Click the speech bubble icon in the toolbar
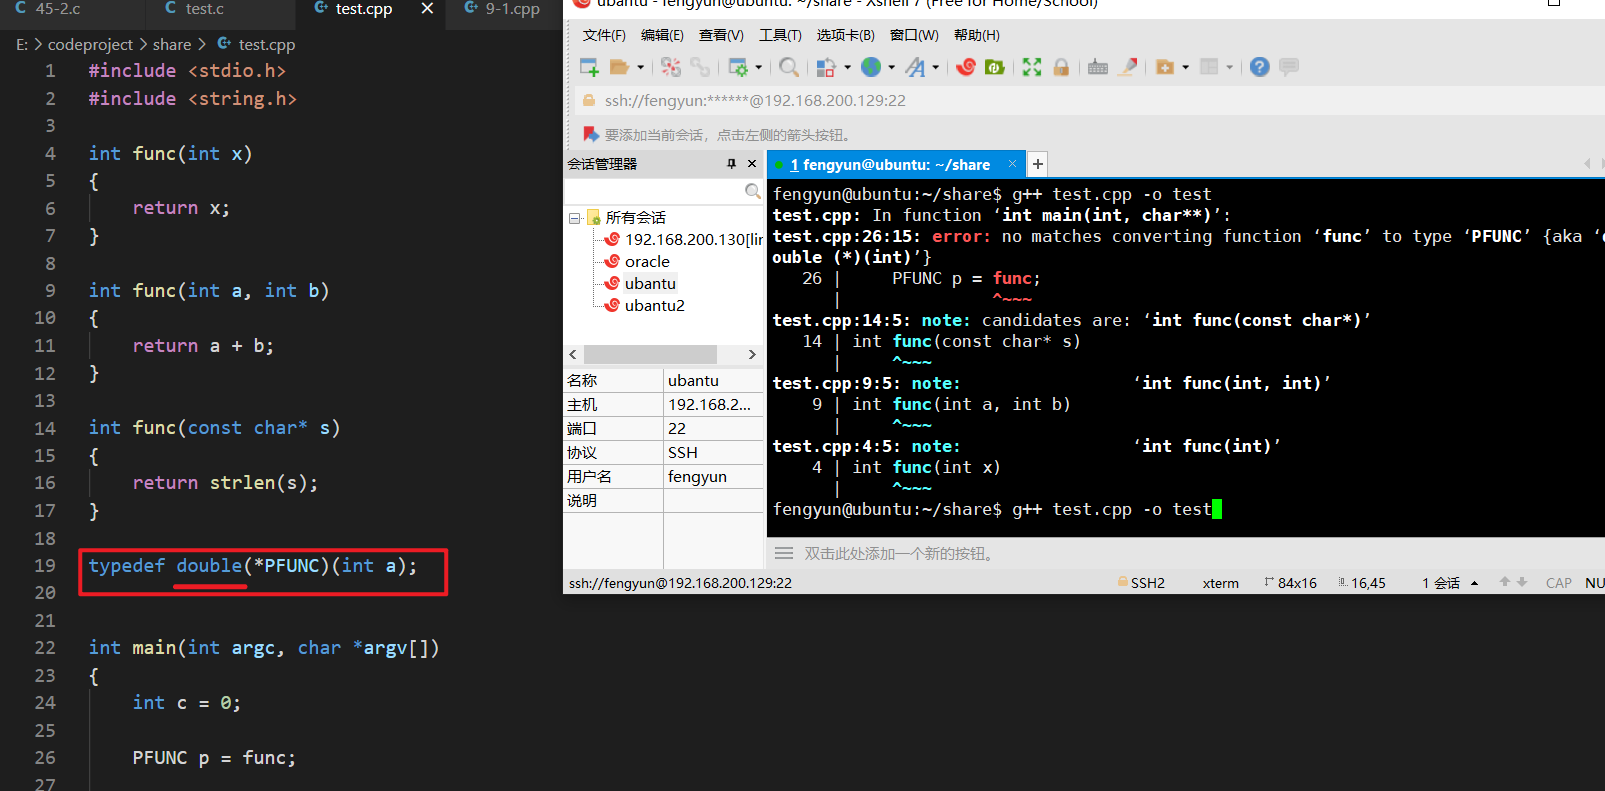Viewport: 1605px width, 791px height. click(x=1289, y=67)
